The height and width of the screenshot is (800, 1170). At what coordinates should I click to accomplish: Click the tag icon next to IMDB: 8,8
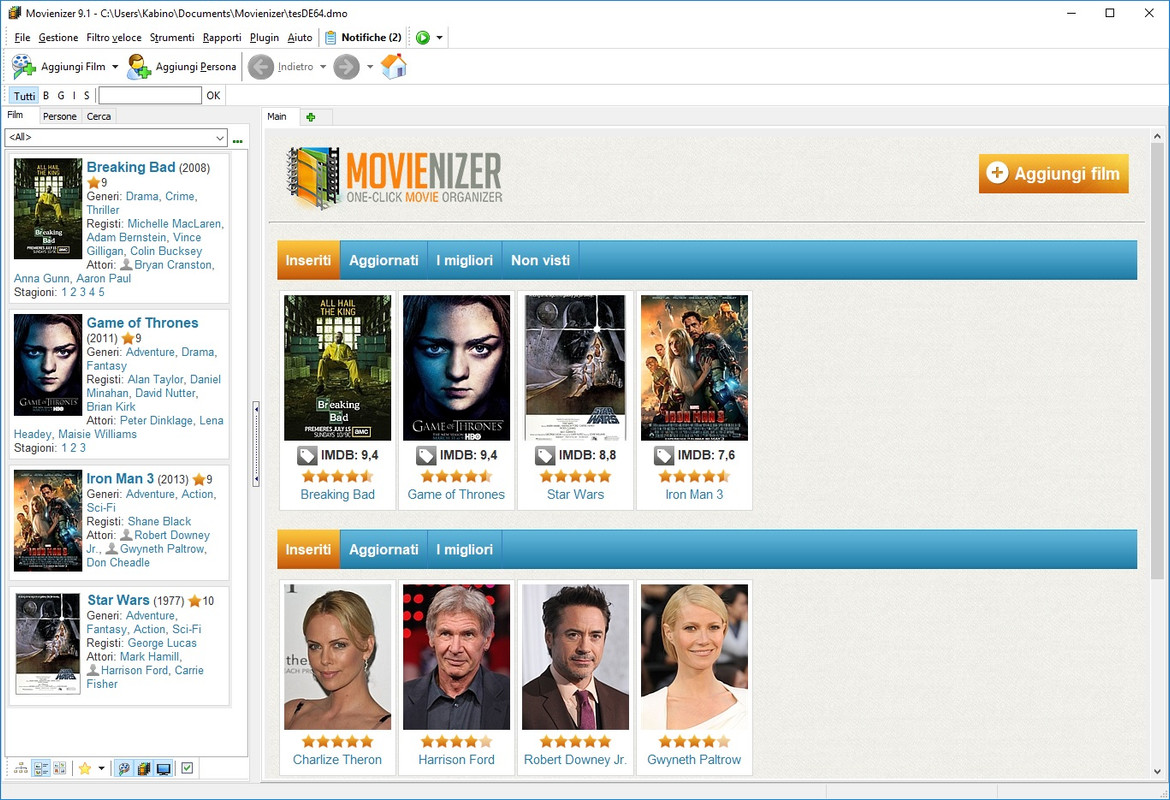point(545,455)
